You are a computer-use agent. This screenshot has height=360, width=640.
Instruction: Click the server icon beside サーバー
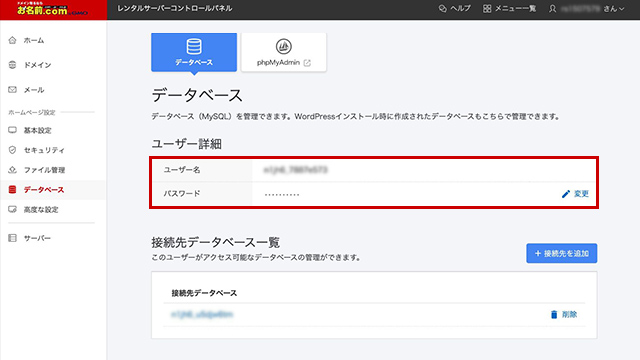[12, 238]
